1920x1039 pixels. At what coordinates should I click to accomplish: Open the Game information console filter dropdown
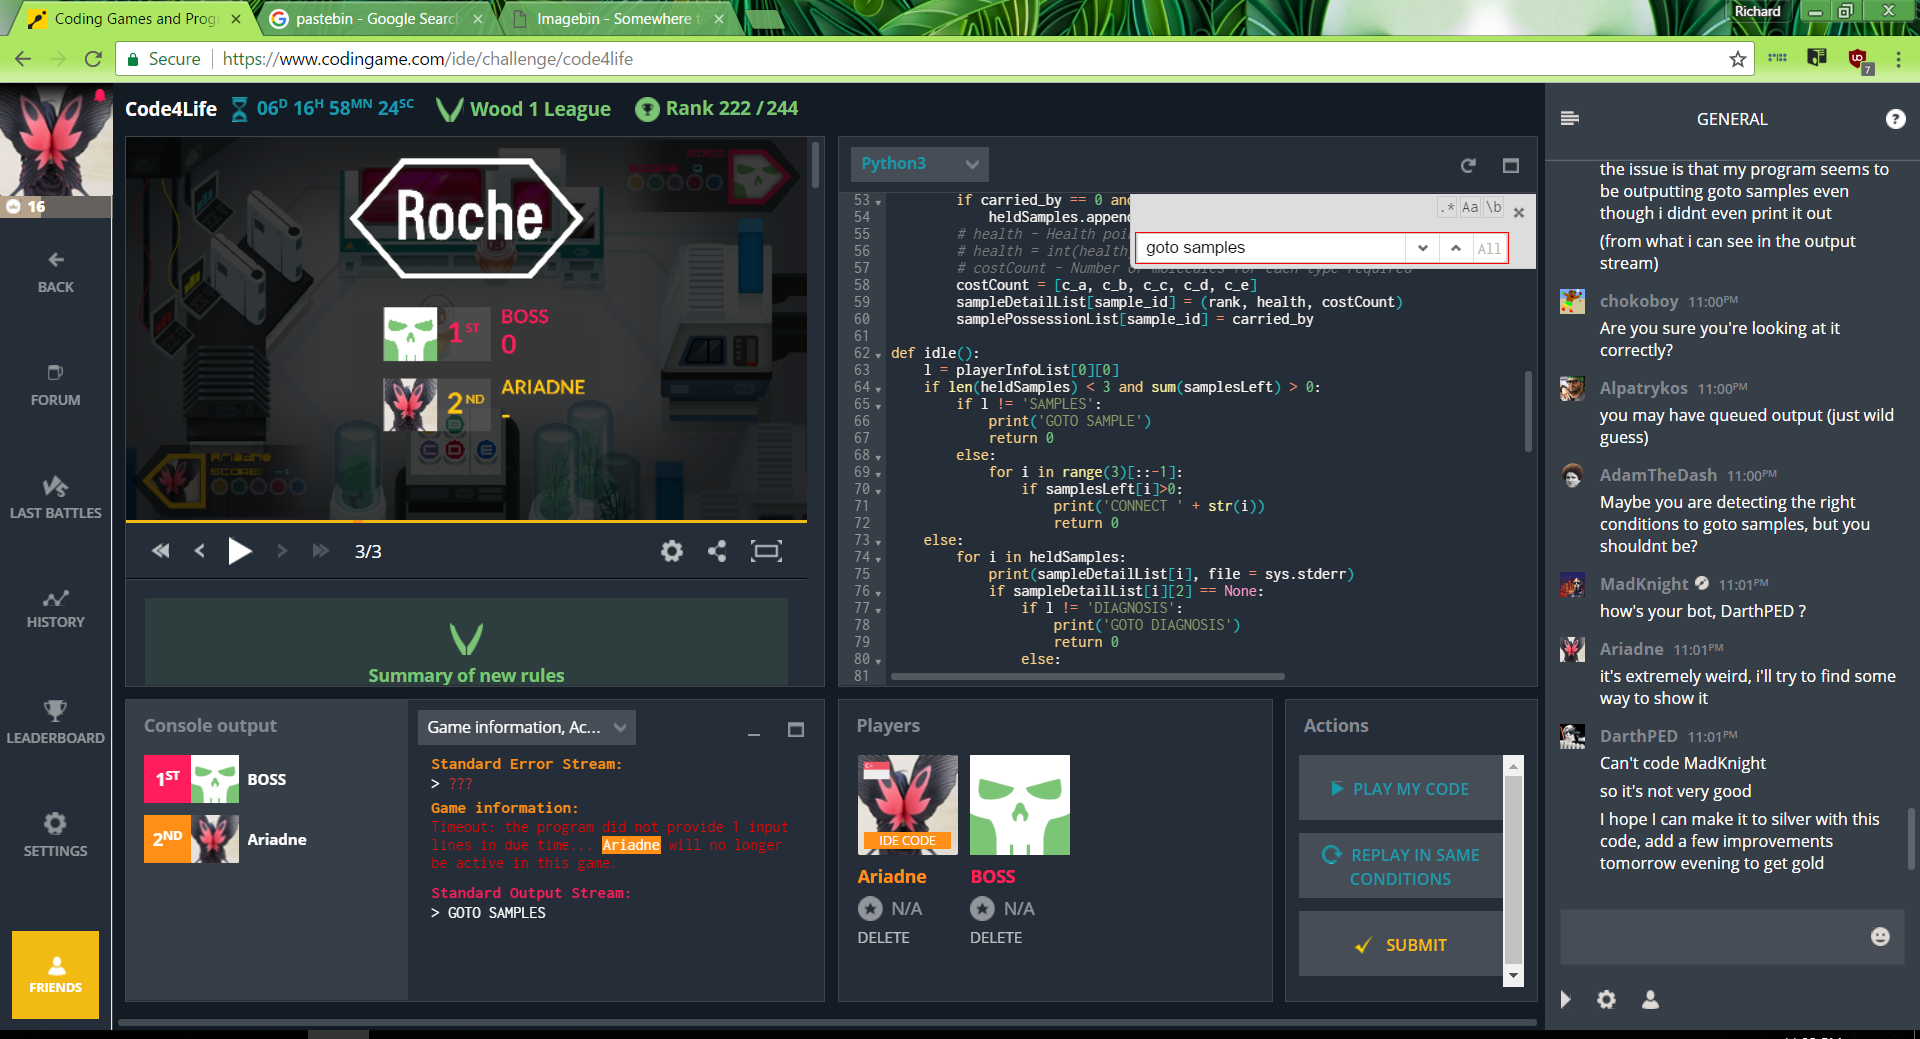click(527, 727)
